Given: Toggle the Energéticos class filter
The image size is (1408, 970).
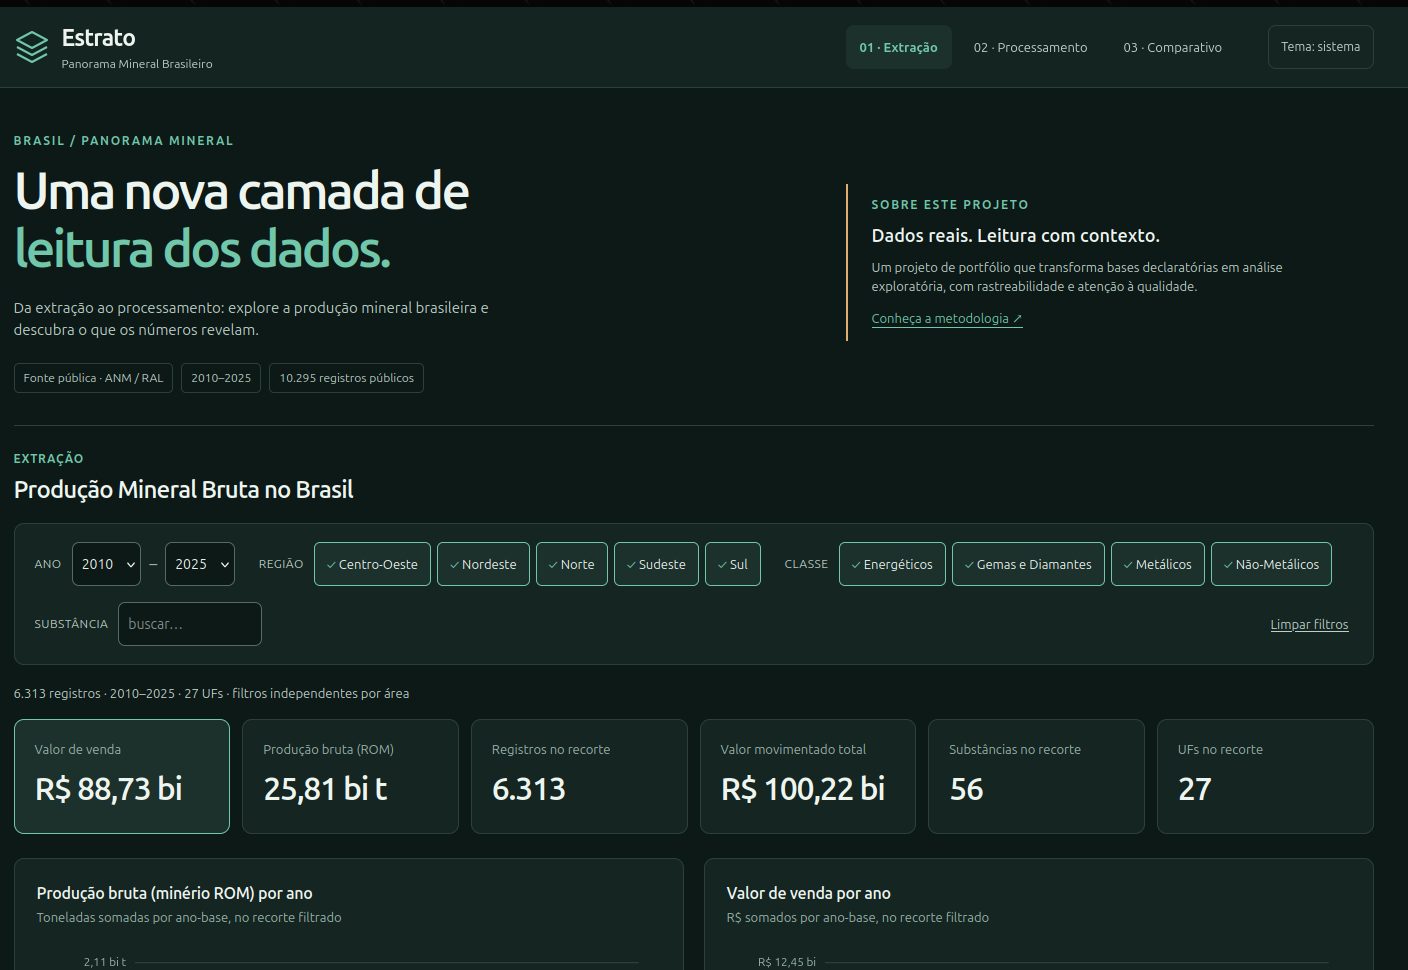Looking at the screenshot, I should pos(892,564).
